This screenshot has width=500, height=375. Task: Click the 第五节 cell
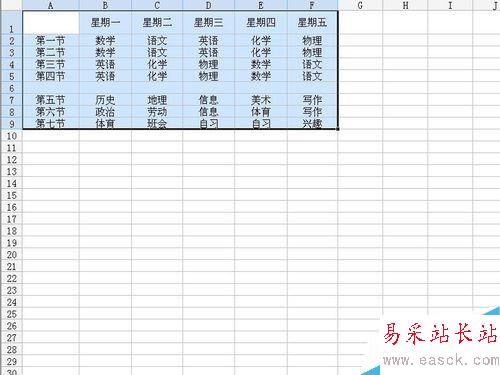pos(51,100)
